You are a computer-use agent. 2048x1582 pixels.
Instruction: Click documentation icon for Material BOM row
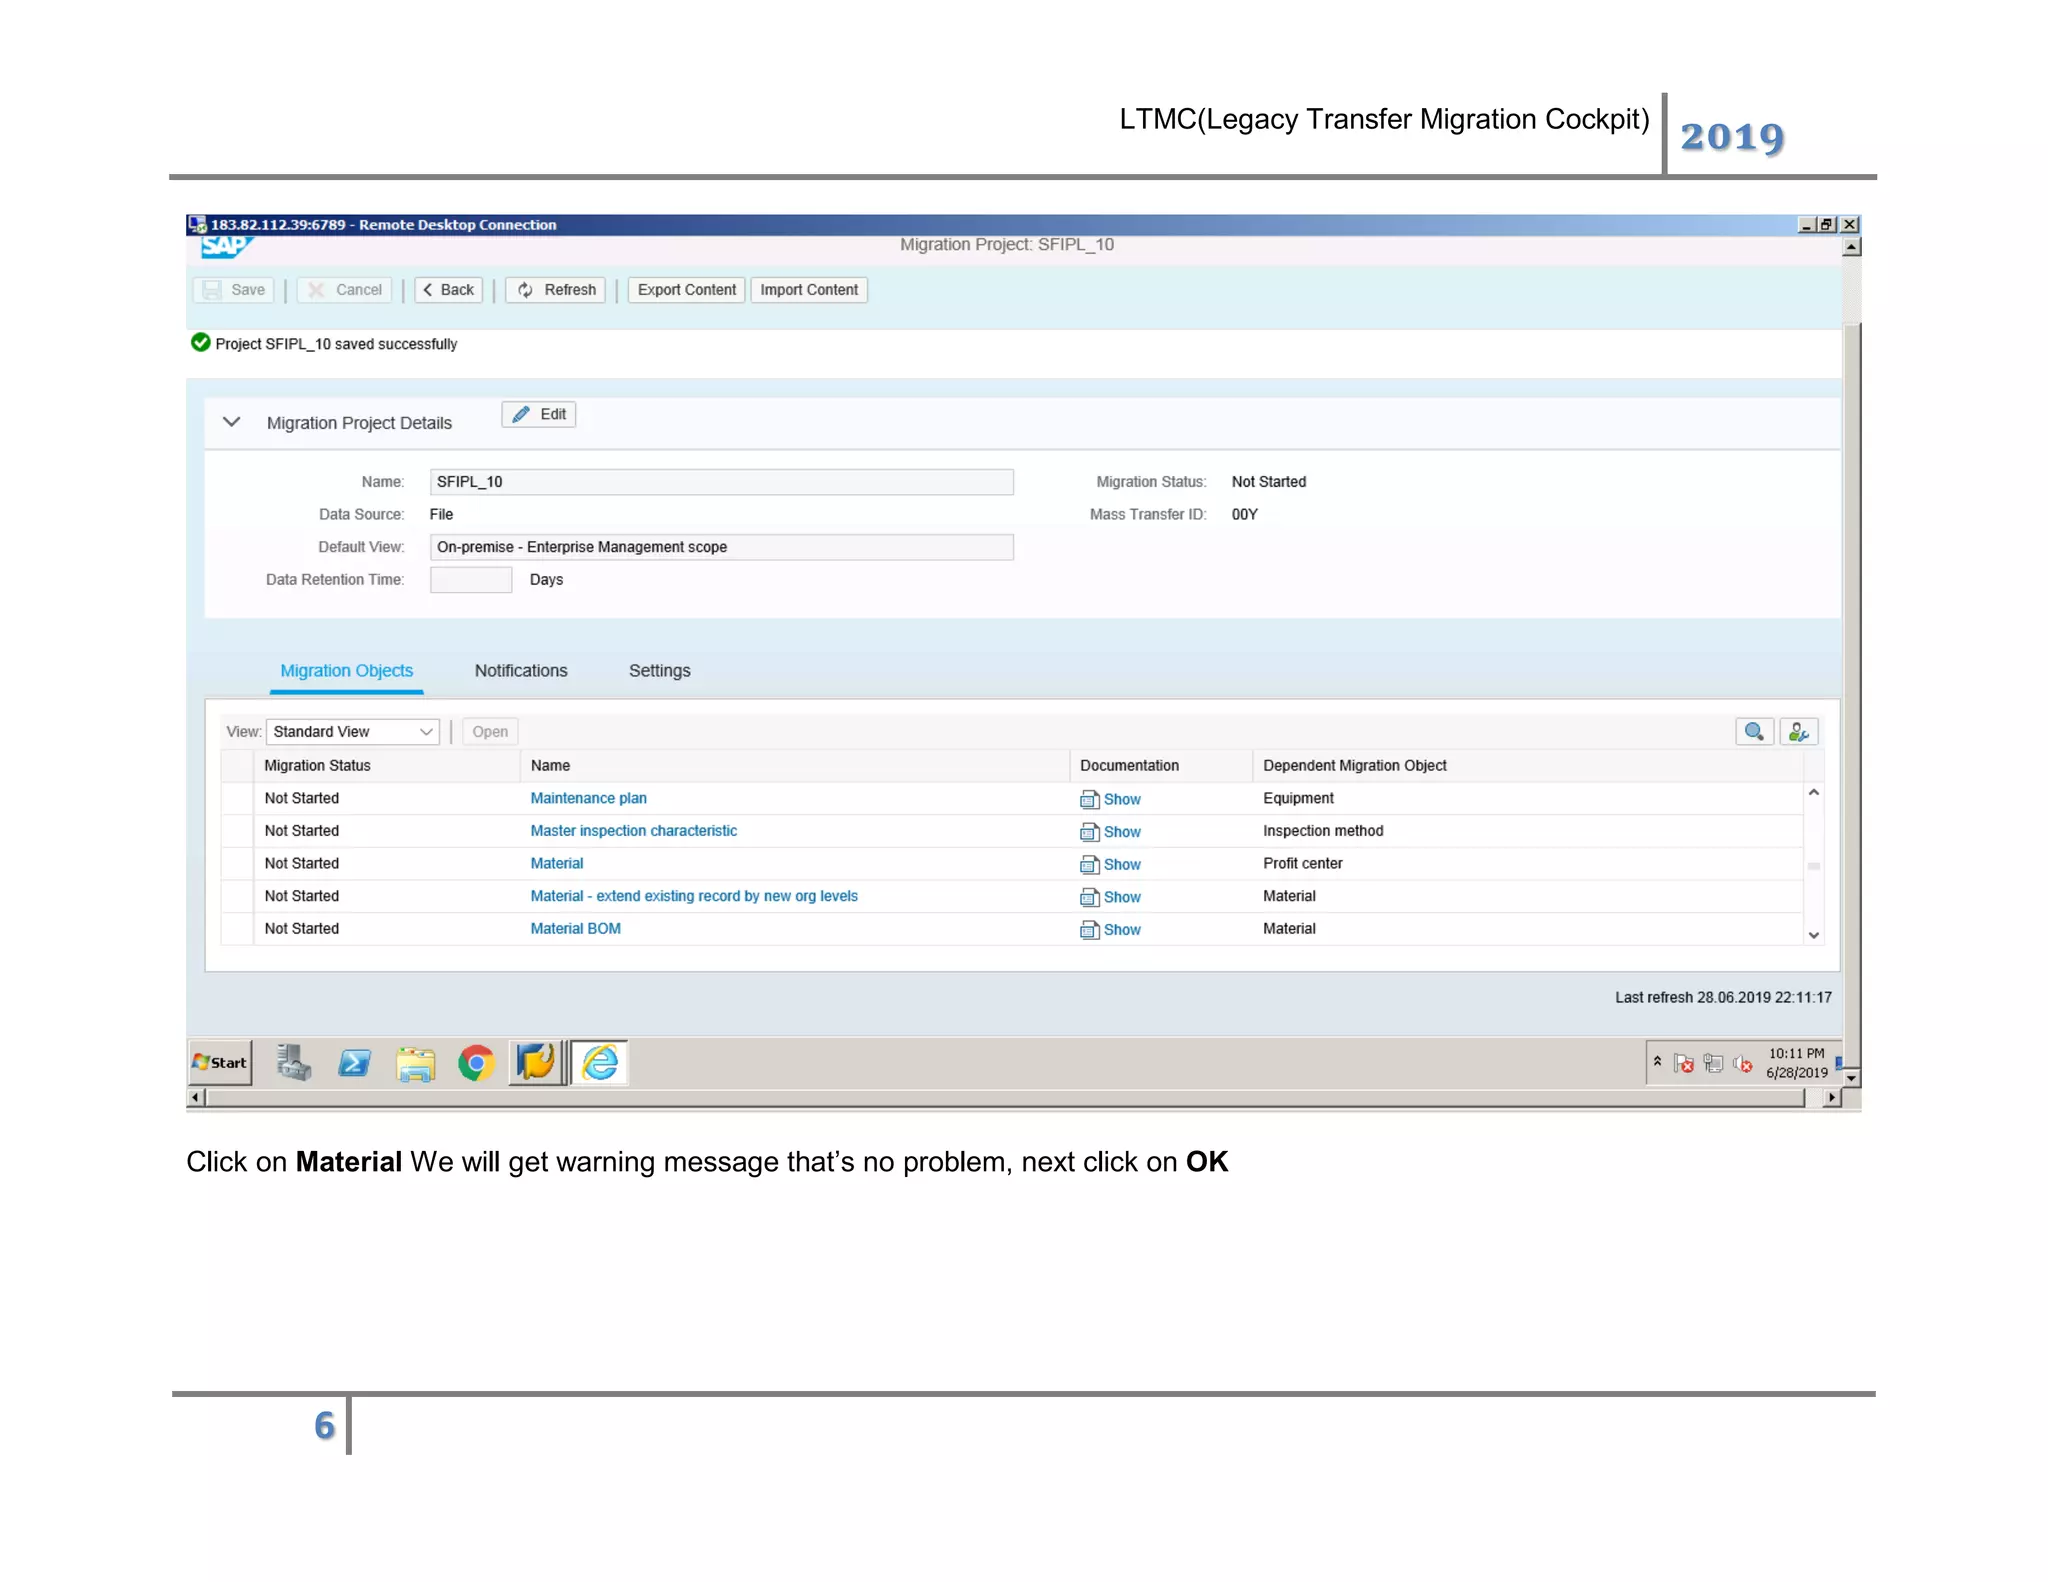[1089, 930]
